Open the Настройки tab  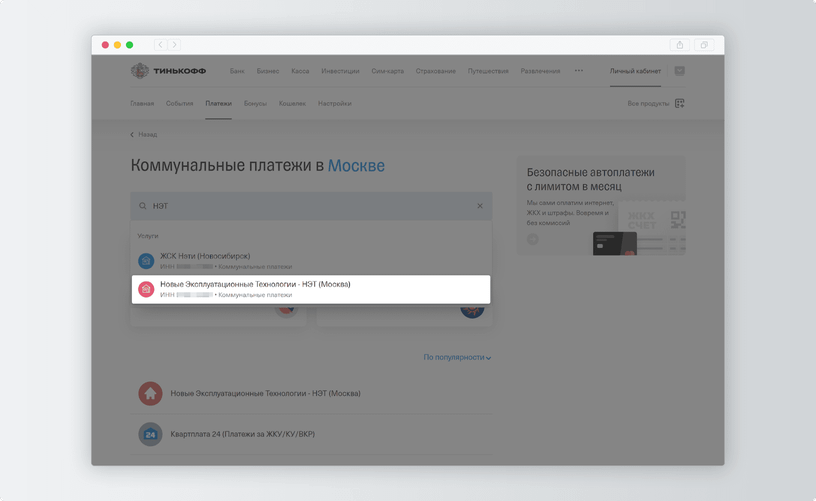point(335,104)
